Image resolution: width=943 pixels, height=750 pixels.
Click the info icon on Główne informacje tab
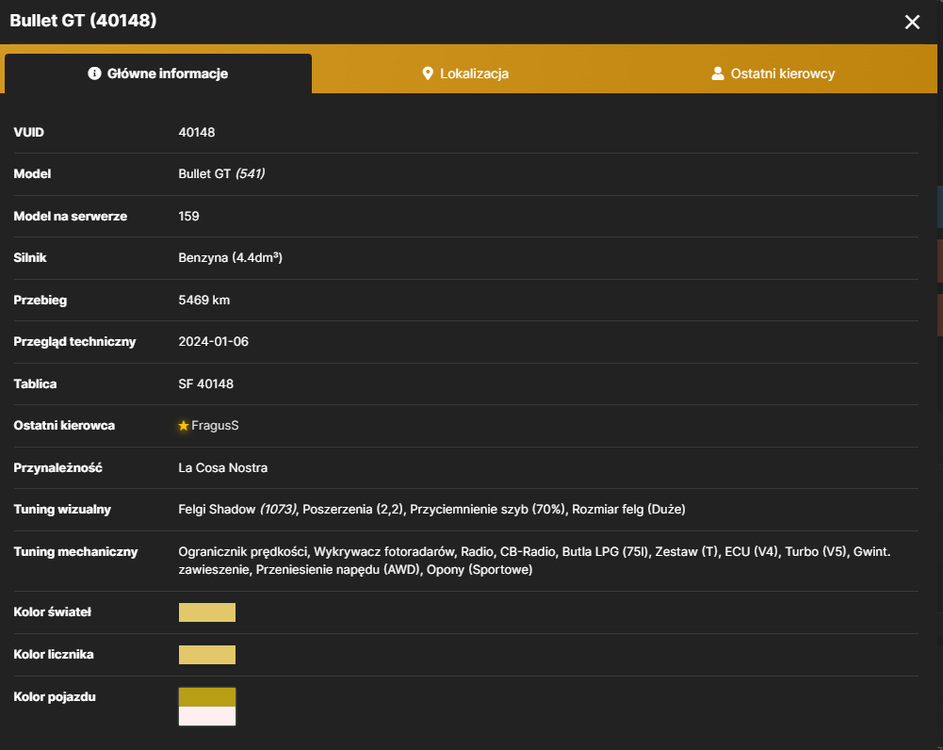click(94, 73)
